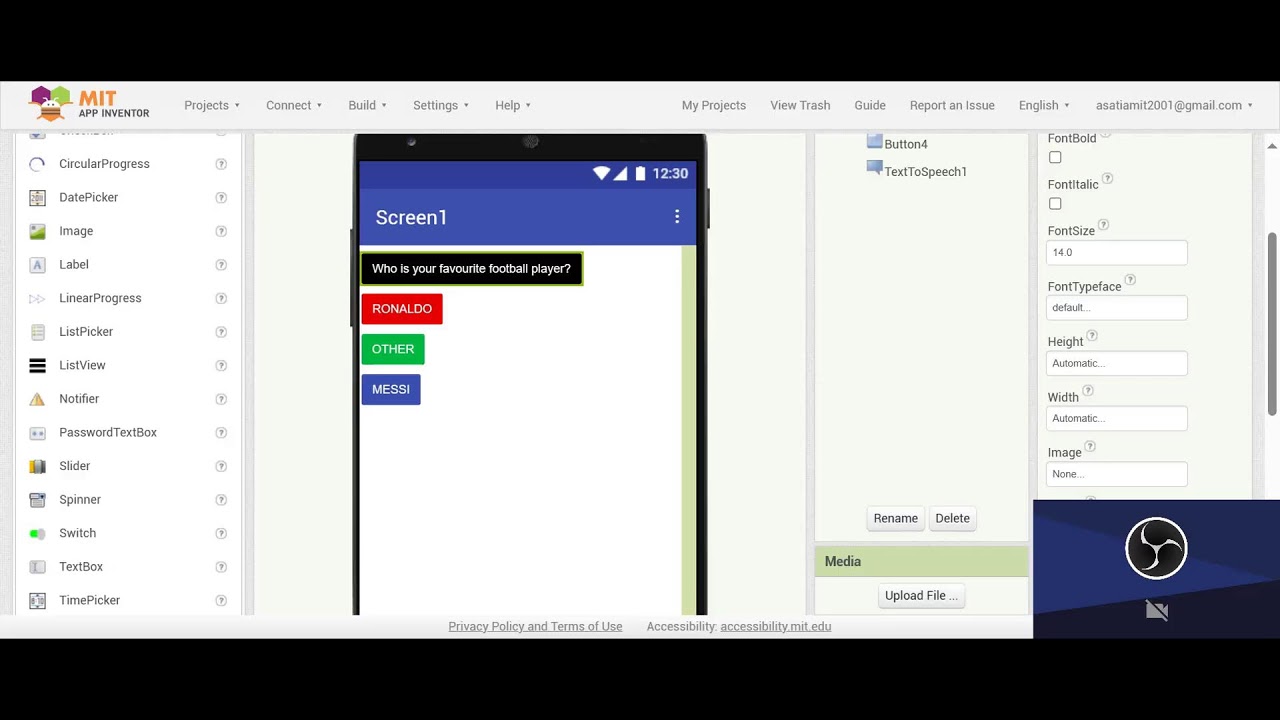Open the Projects dropdown menu
This screenshot has height=720, width=1280.
click(x=212, y=105)
